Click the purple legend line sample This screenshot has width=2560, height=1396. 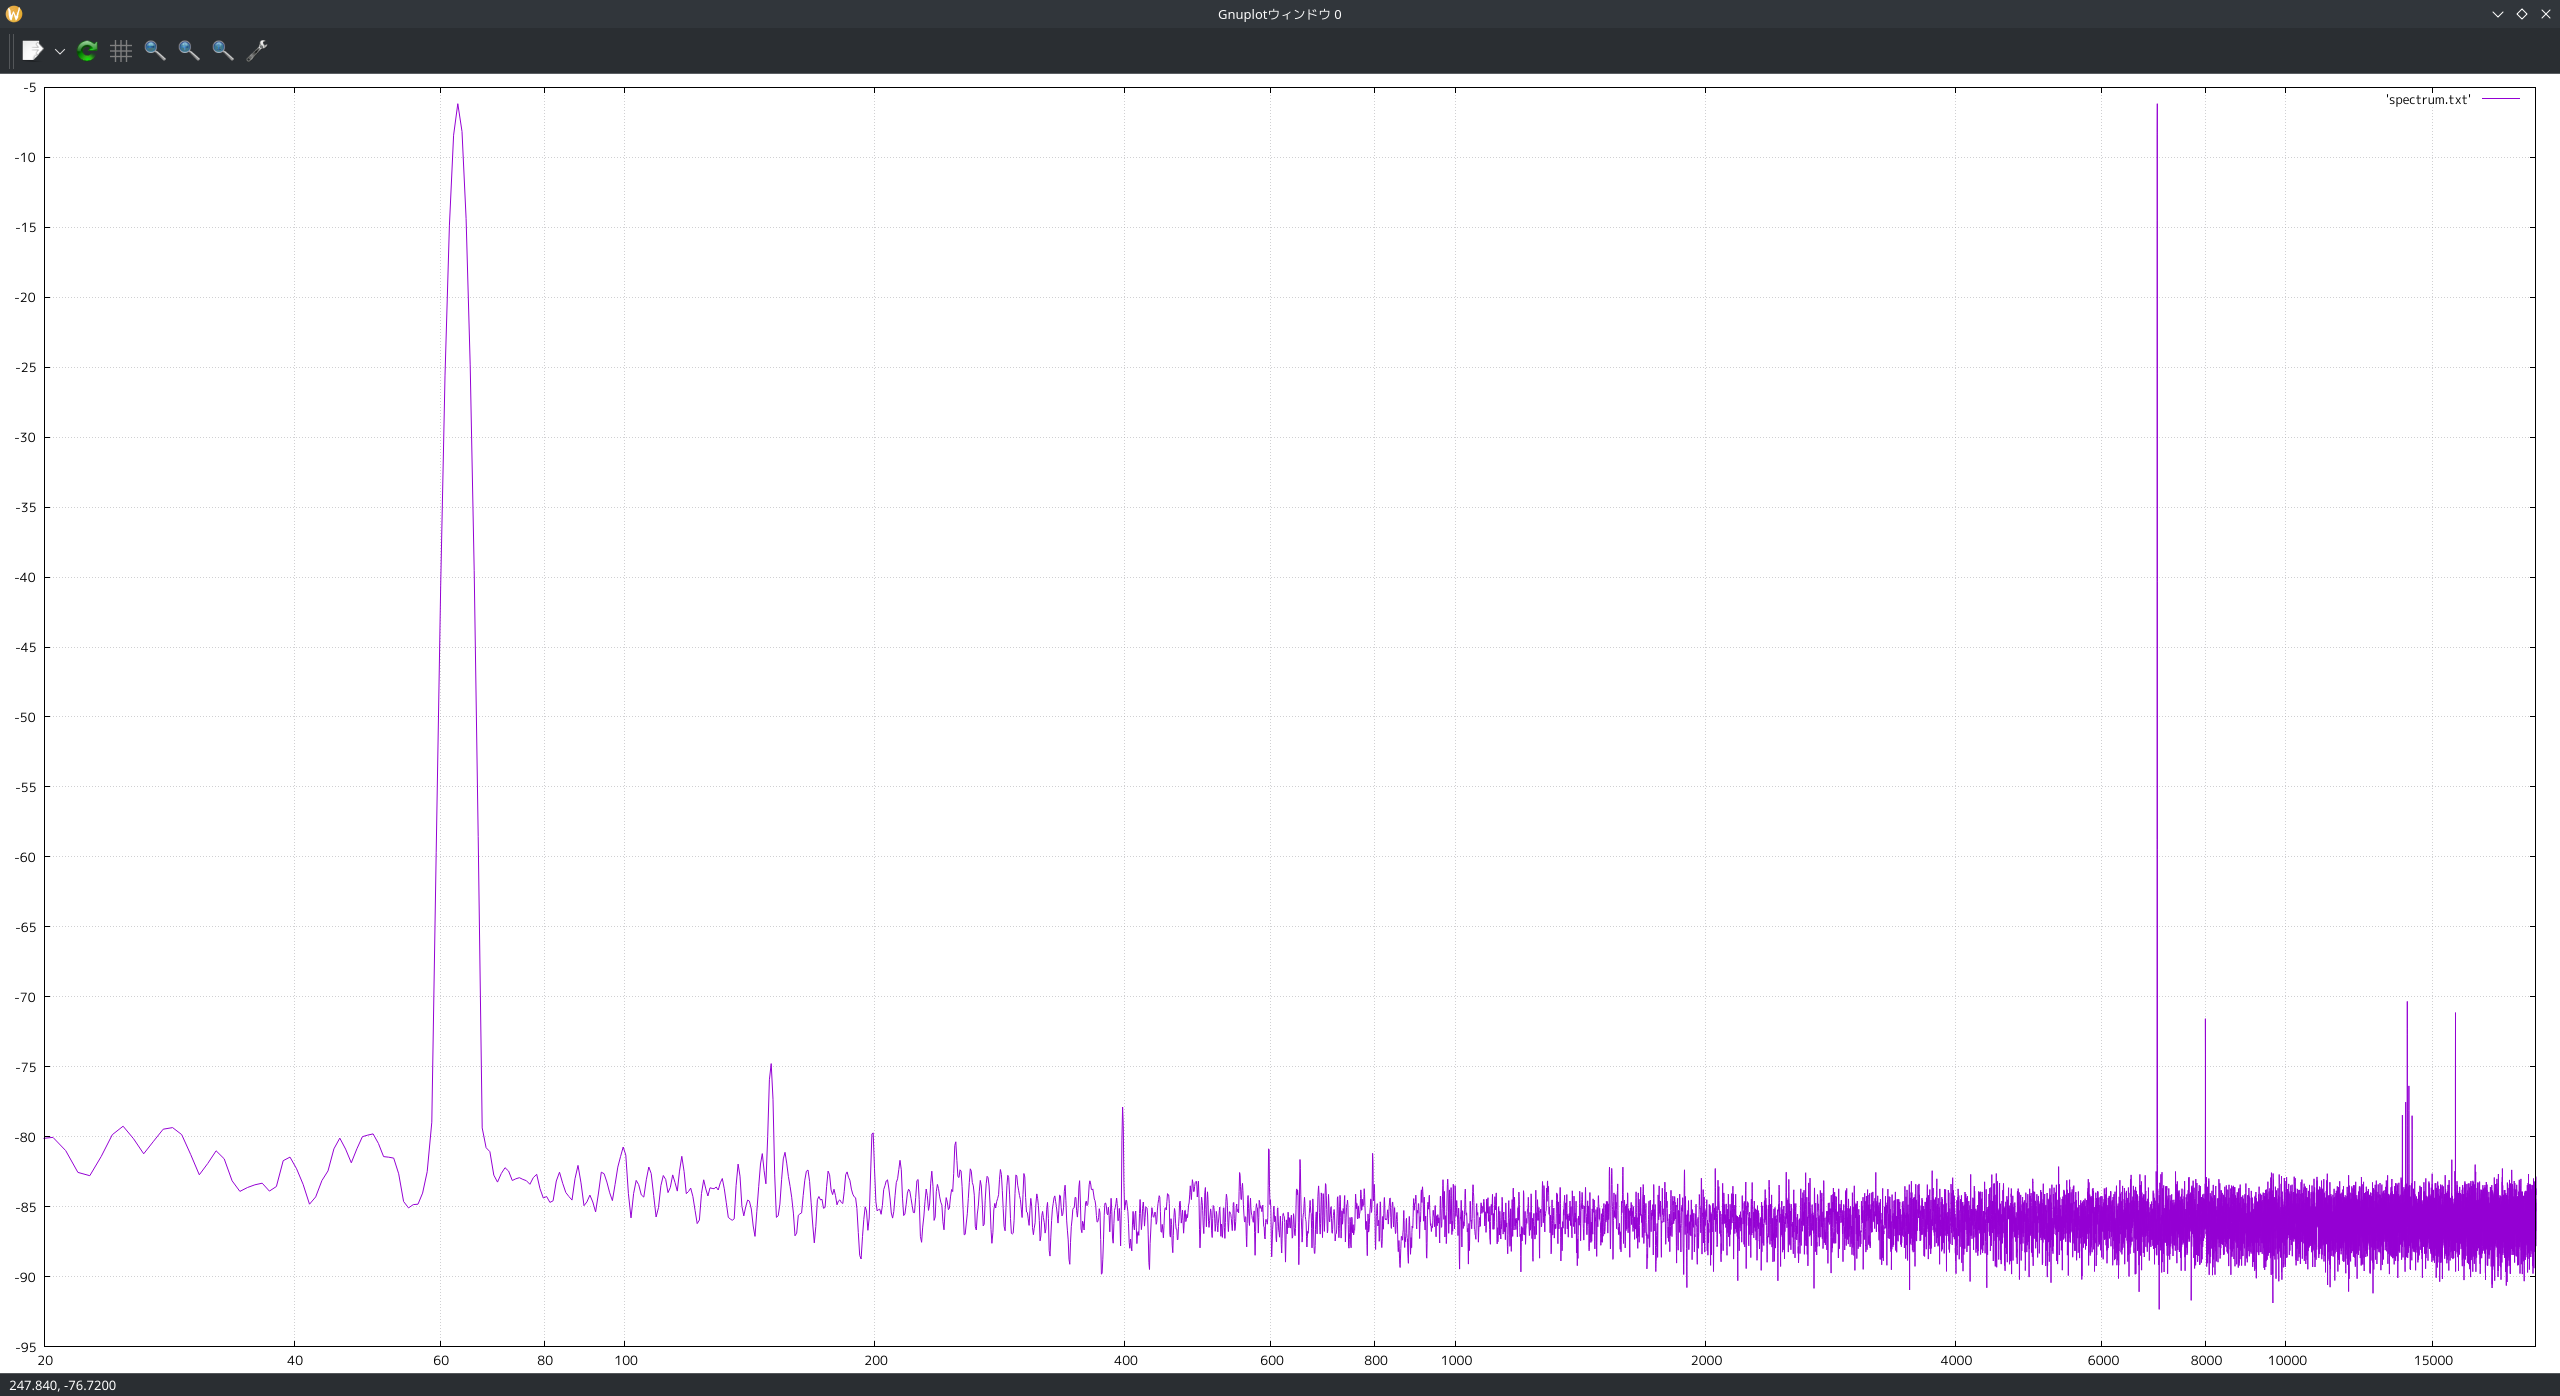pos(2501,99)
